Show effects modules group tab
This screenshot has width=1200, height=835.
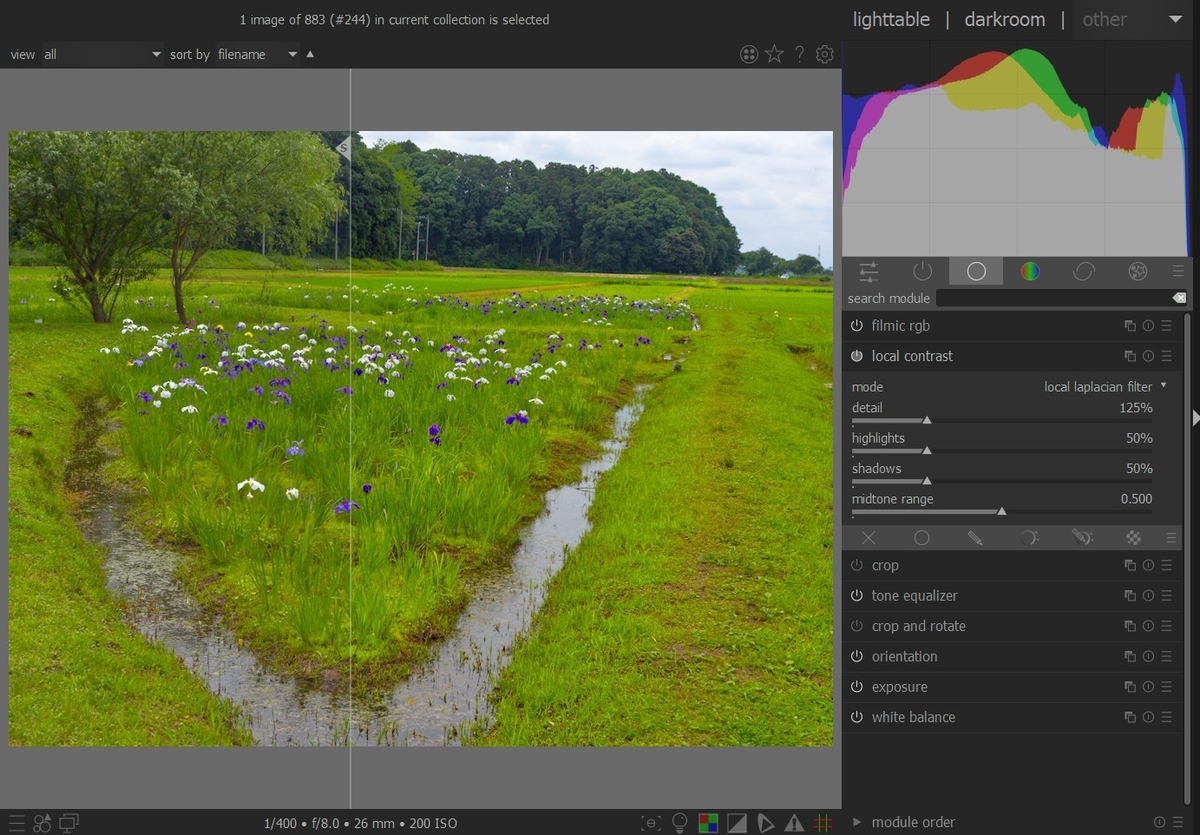tap(1137, 271)
